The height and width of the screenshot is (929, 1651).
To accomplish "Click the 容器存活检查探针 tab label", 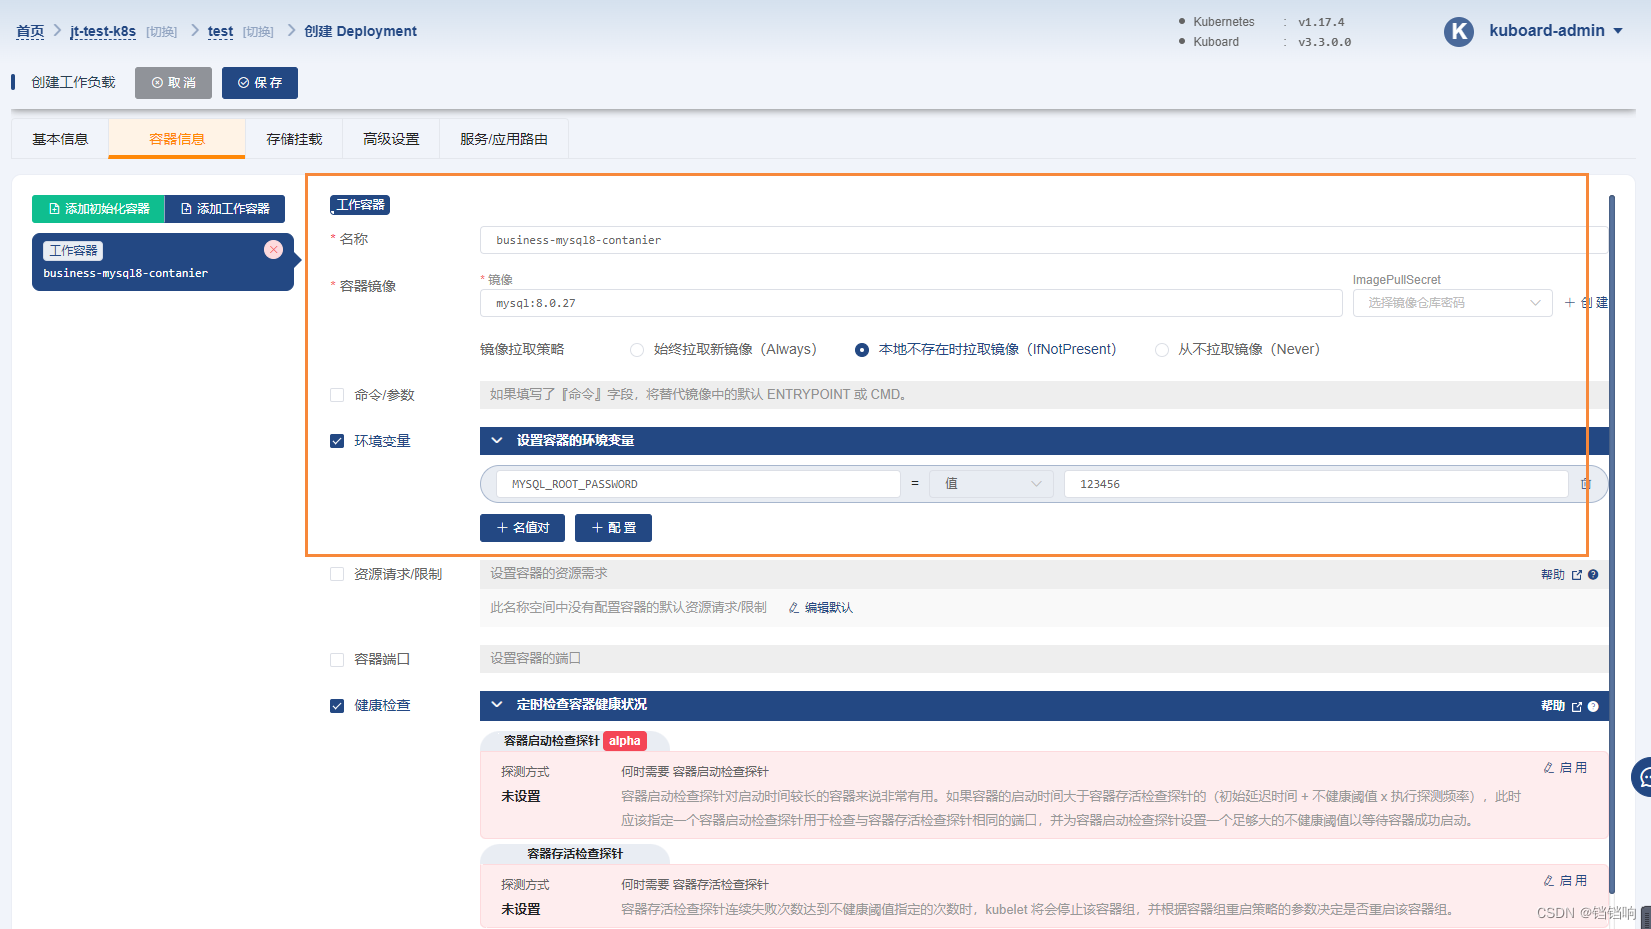I will [575, 854].
